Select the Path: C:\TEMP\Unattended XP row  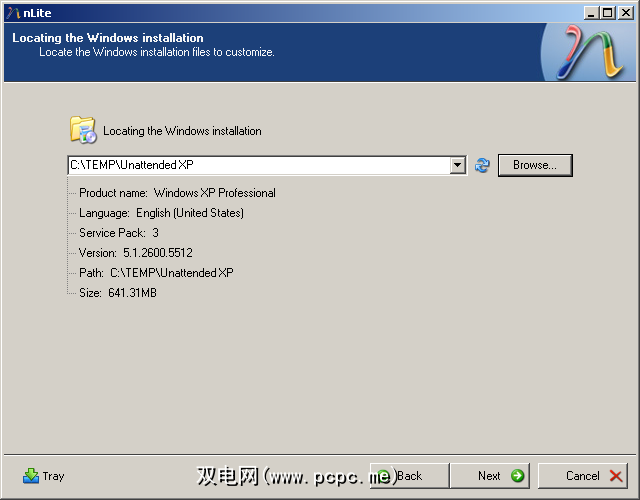[156, 273]
